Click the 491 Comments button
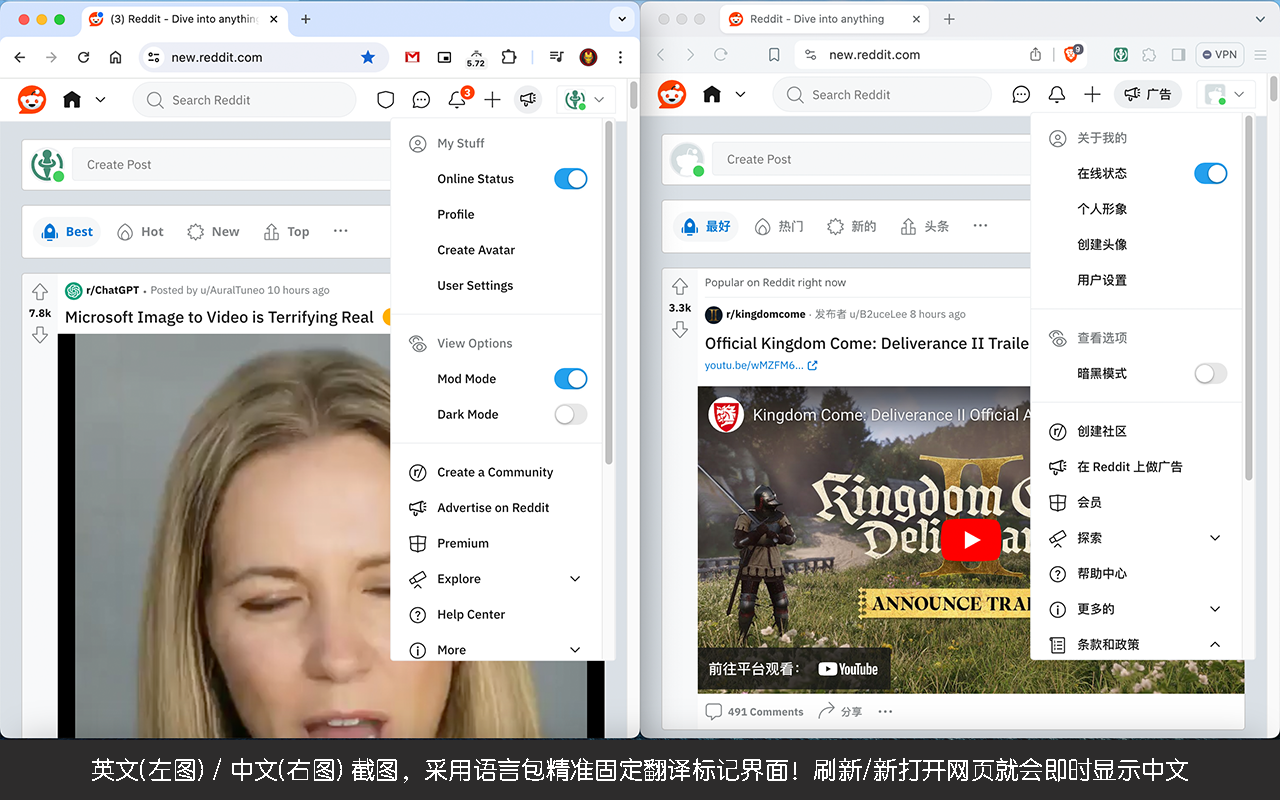Image resolution: width=1280 pixels, height=800 pixels. 755,711
